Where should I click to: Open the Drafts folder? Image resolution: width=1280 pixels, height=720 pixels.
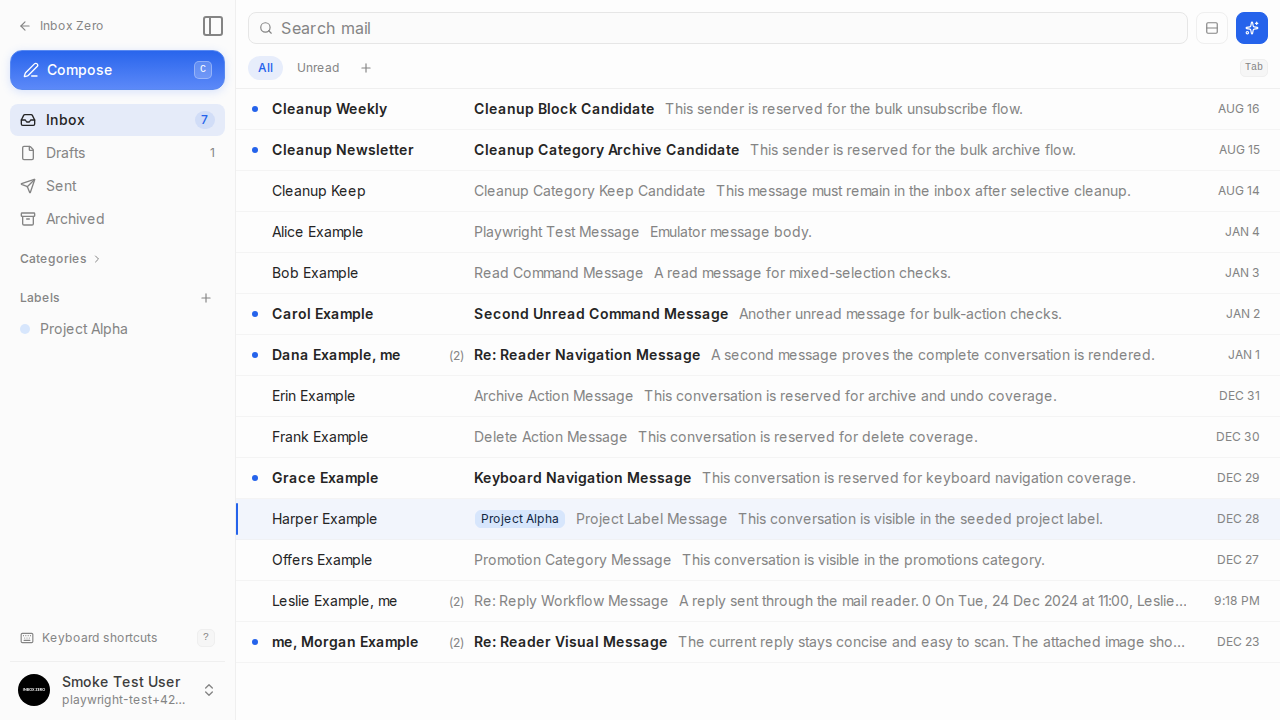pos(117,153)
